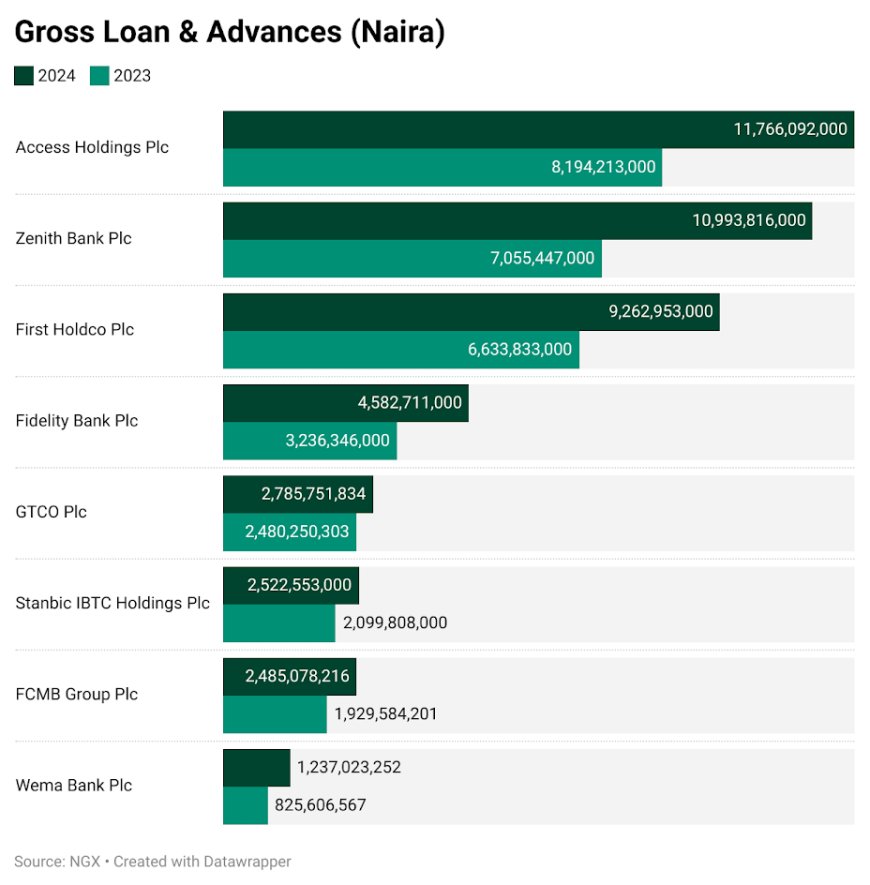
Task: Select the 2024 legend label
Action: 56,76
